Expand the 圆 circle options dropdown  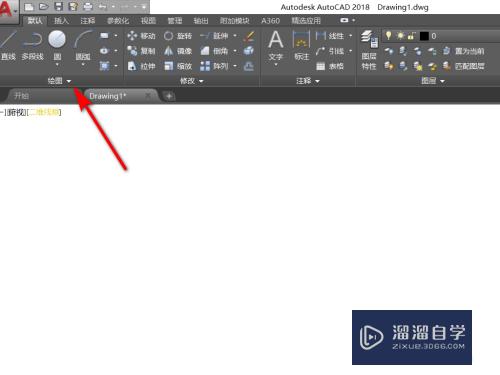click(x=57, y=65)
